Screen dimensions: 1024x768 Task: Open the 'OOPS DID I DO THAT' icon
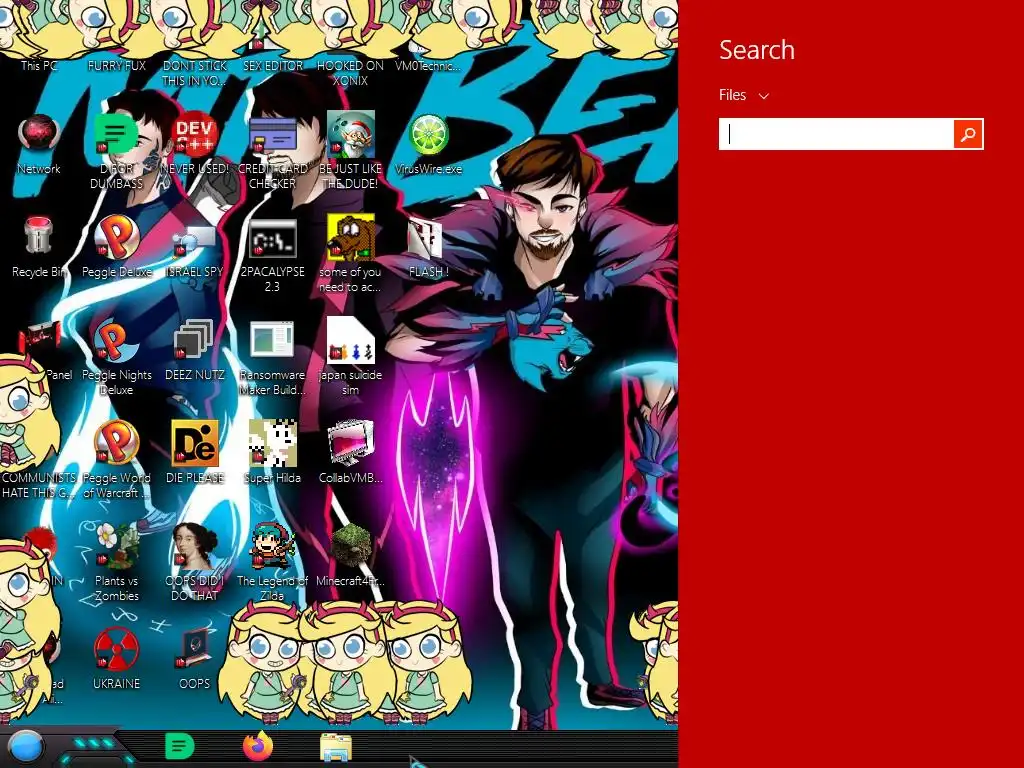point(195,545)
